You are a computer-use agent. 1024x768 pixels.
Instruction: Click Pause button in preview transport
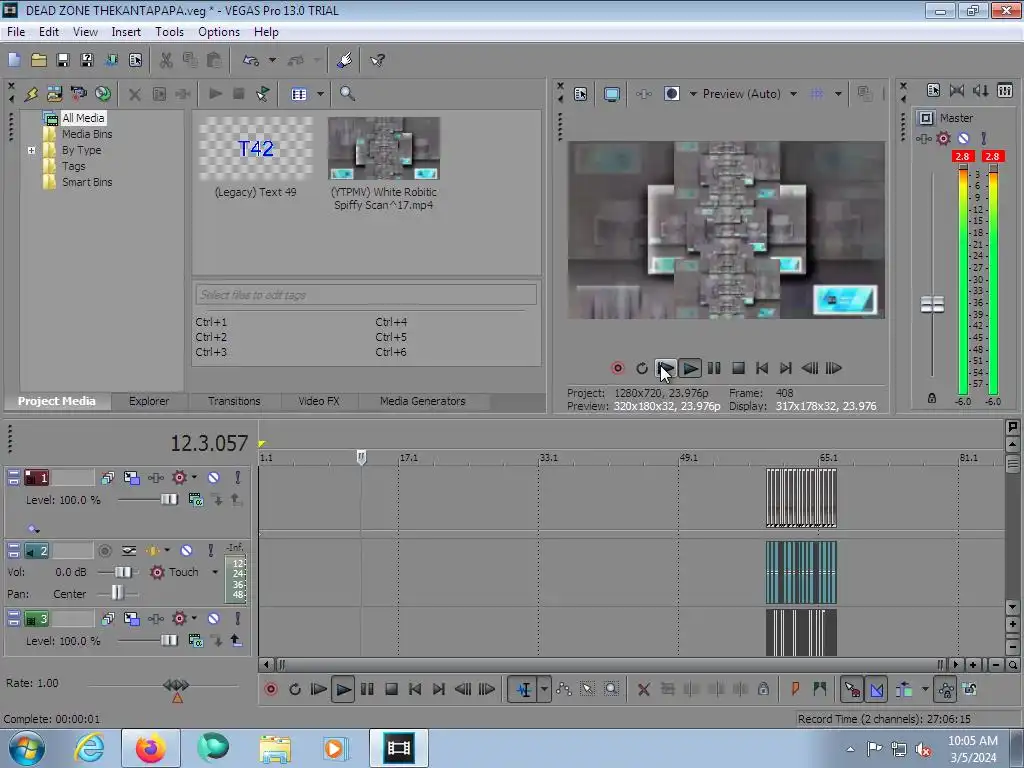[714, 368]
